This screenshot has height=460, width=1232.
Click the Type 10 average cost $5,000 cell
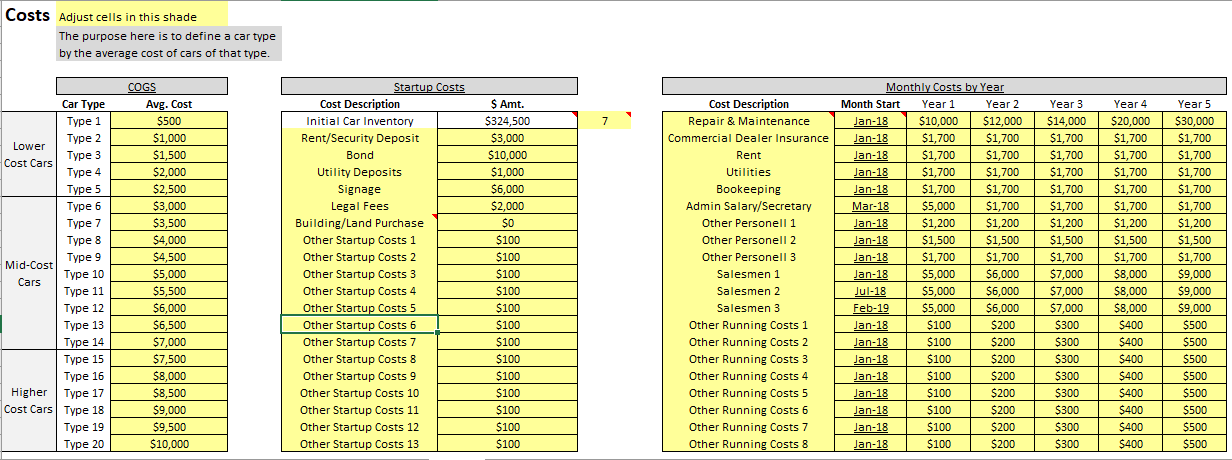click(169, 274)
